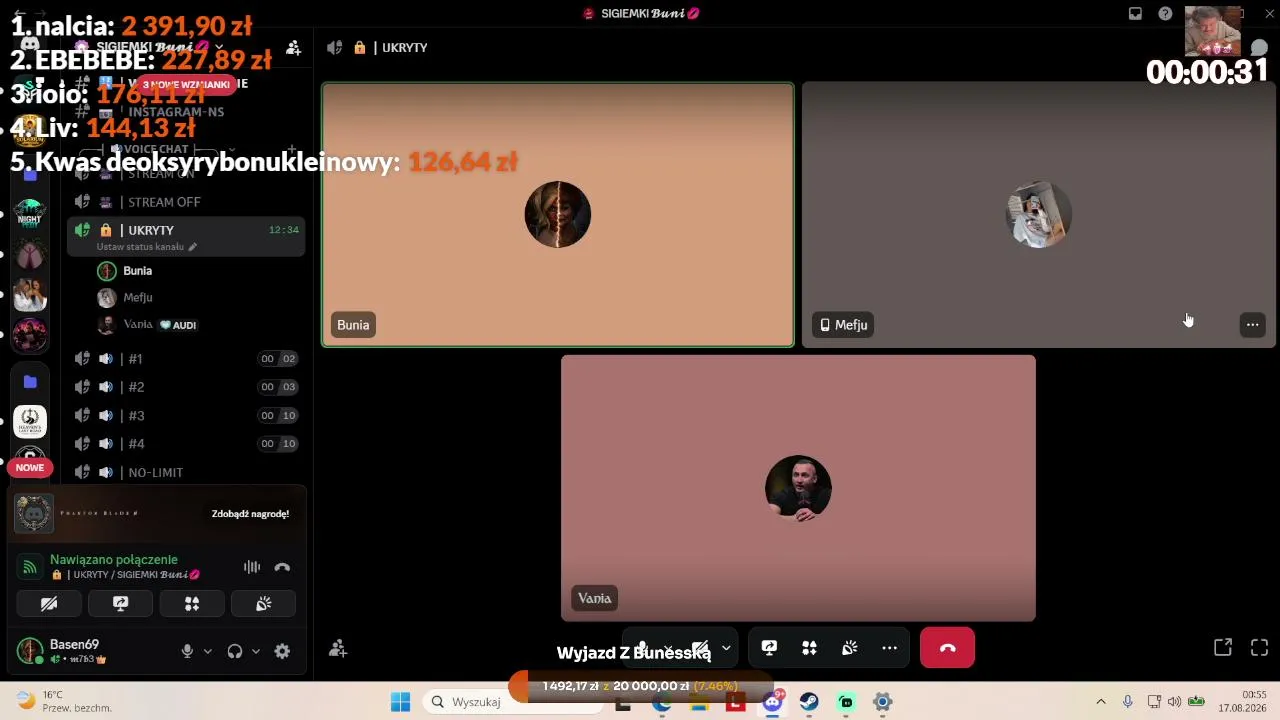Select Mefju in the voice member list

point(198,297)
